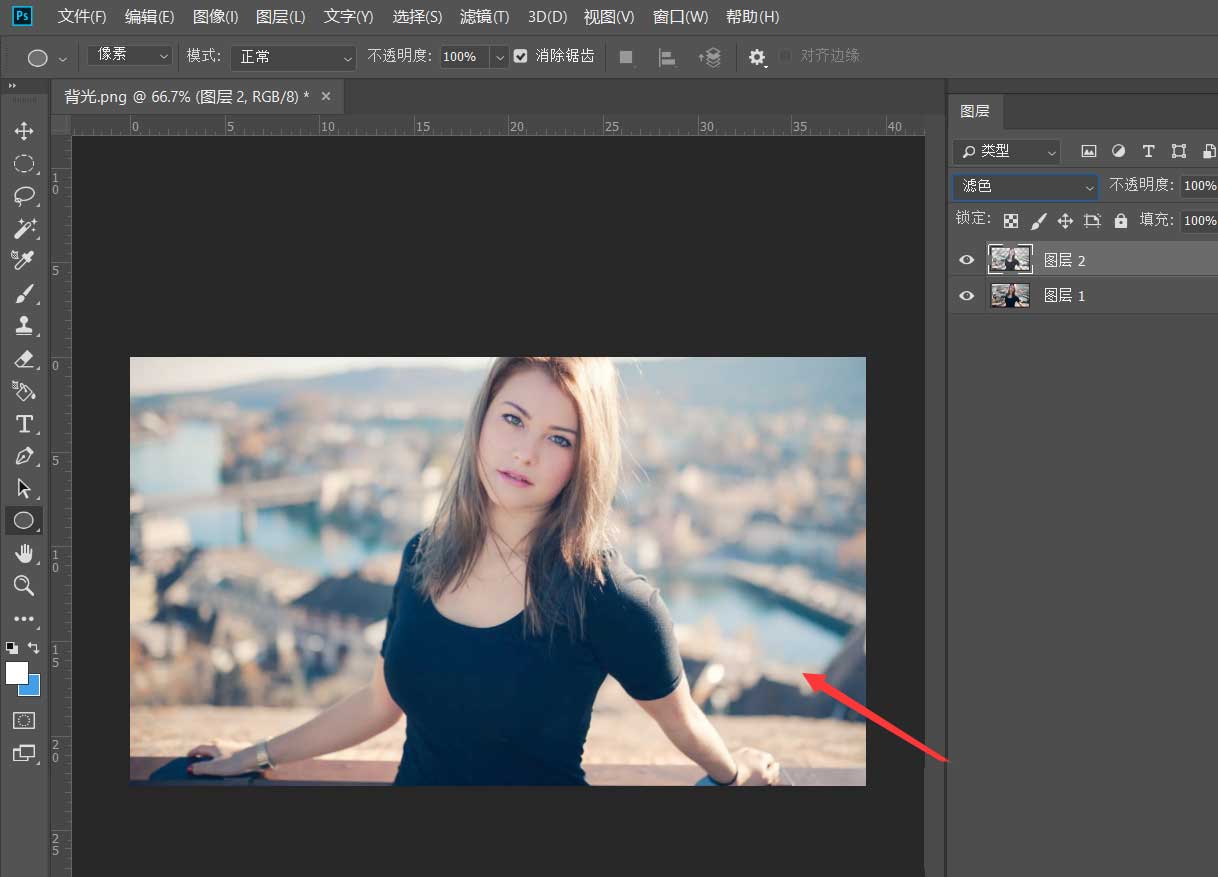Lock all properties of the selected layer

click(1120, 220)
